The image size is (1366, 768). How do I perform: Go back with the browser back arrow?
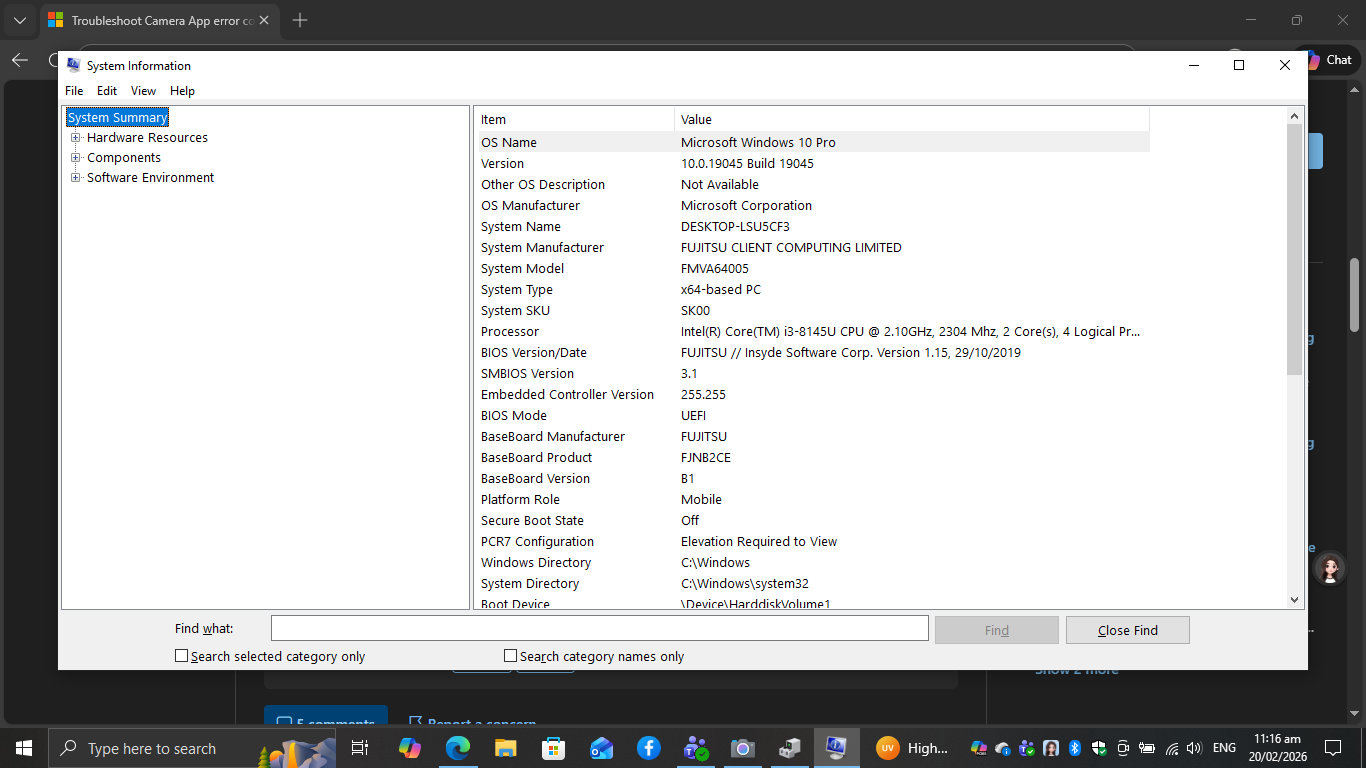tap(20, 60)
